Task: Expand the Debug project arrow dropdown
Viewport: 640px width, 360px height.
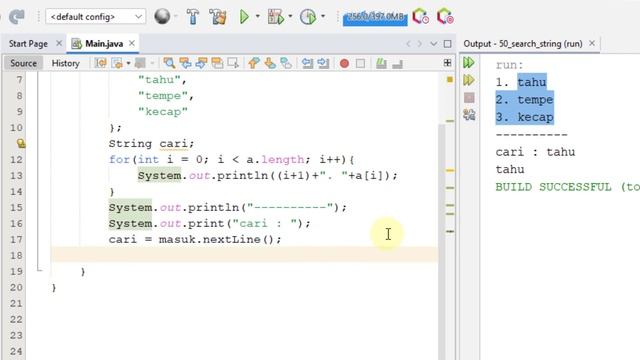Action: (x=290, y=17)
